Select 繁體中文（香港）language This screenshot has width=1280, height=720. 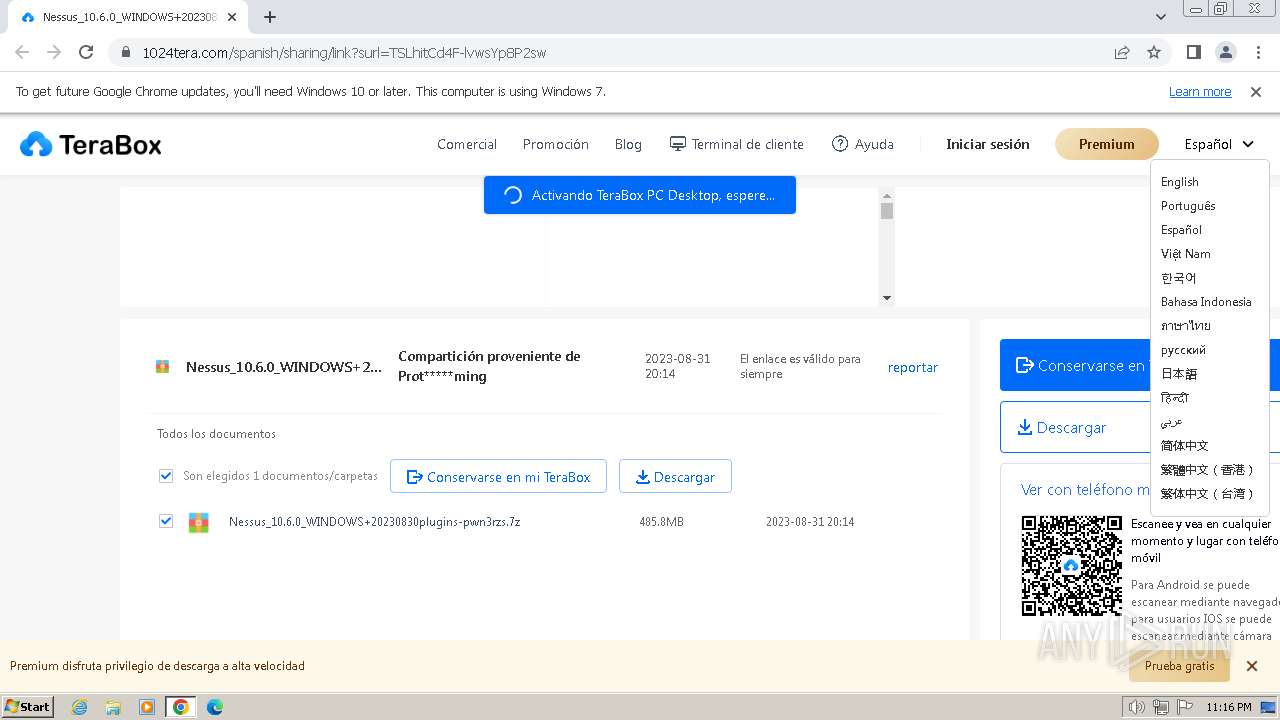coord(1208,470)
